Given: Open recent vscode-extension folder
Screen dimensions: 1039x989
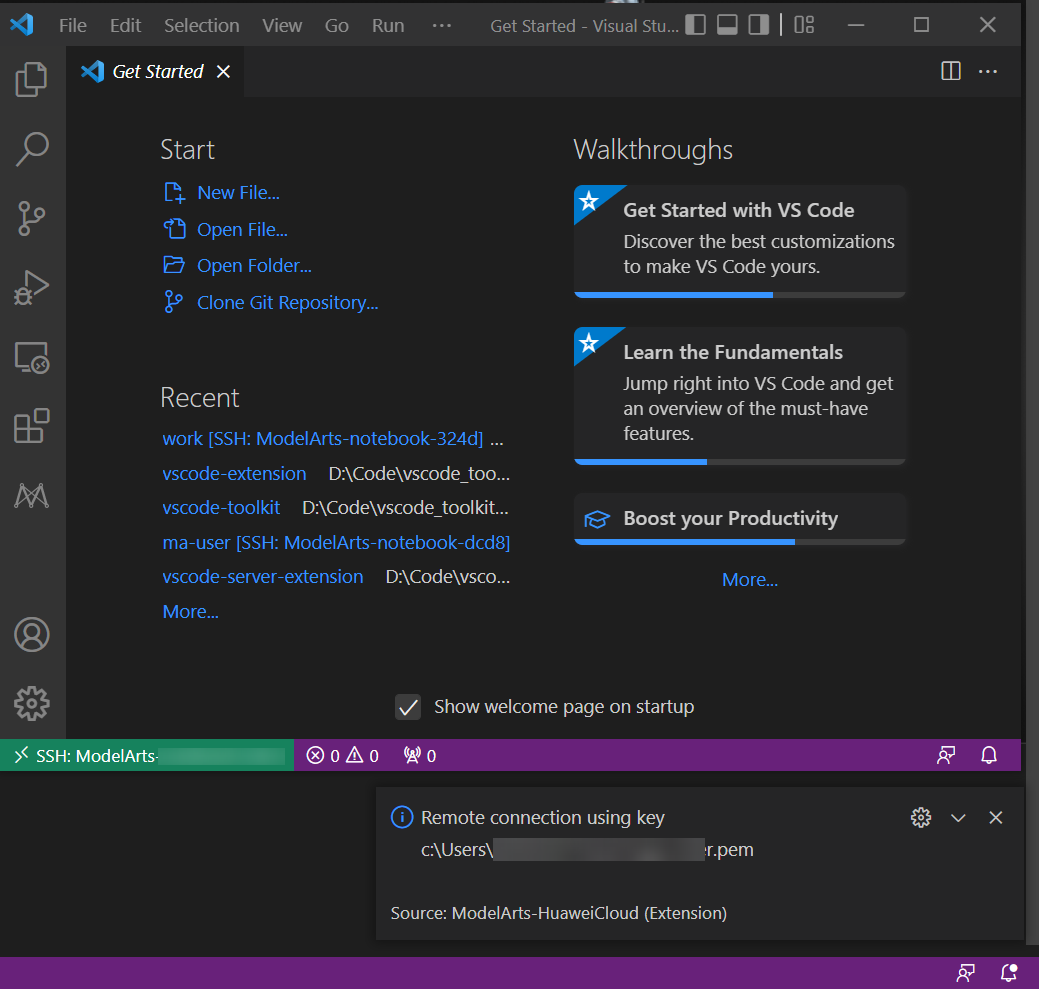Looking at the screenshot, I should pos(234,474).
